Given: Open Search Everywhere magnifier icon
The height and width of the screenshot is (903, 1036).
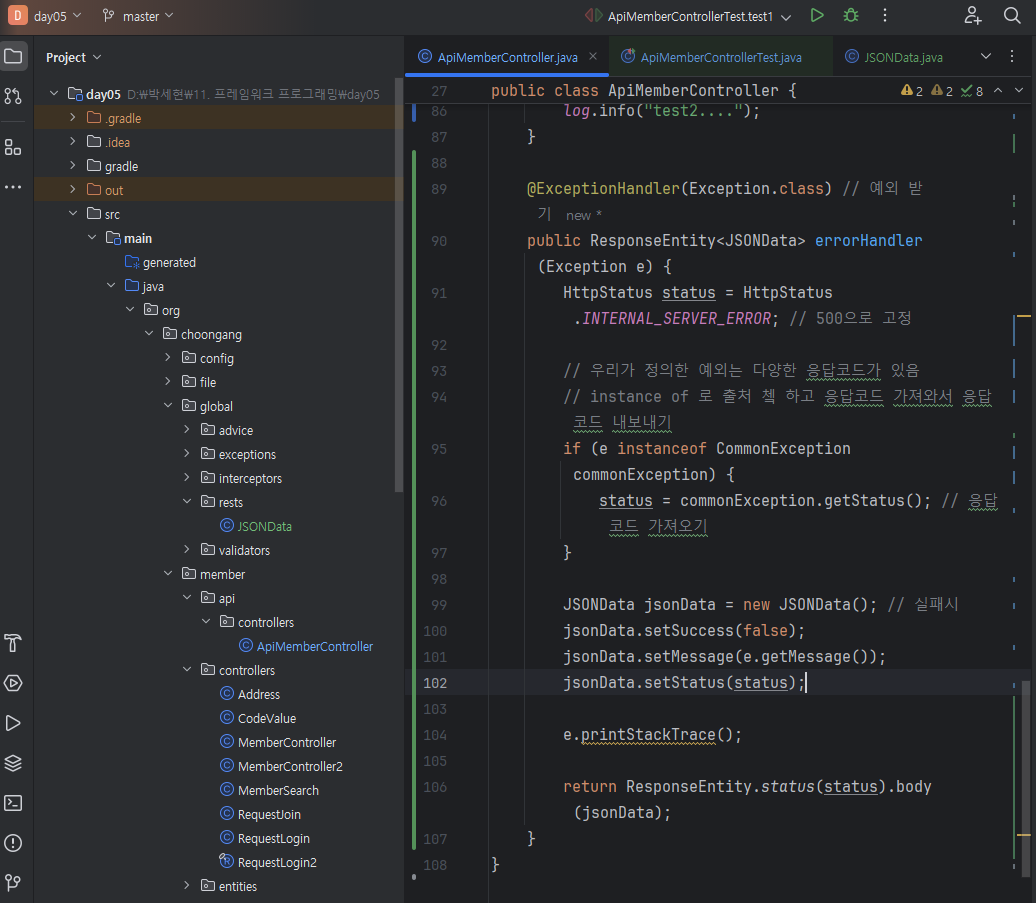Looking at the screenshot, I should [x=1012, y=16].
